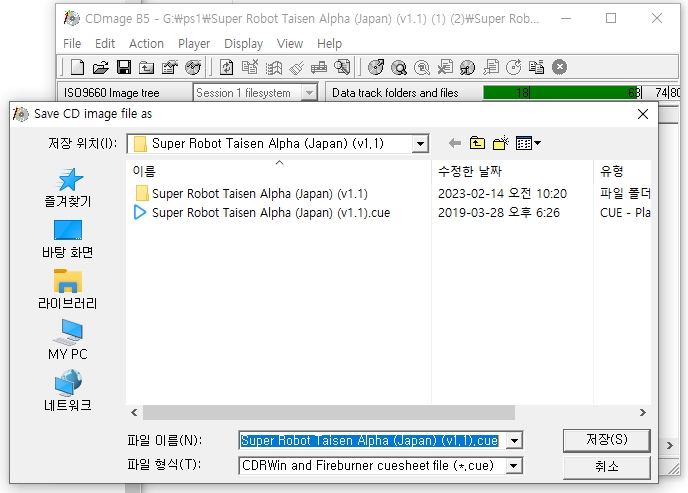The image size is (688, 493).
Task: Click the disc with dark magnifier toolbar icon
Action: point(399,68)
